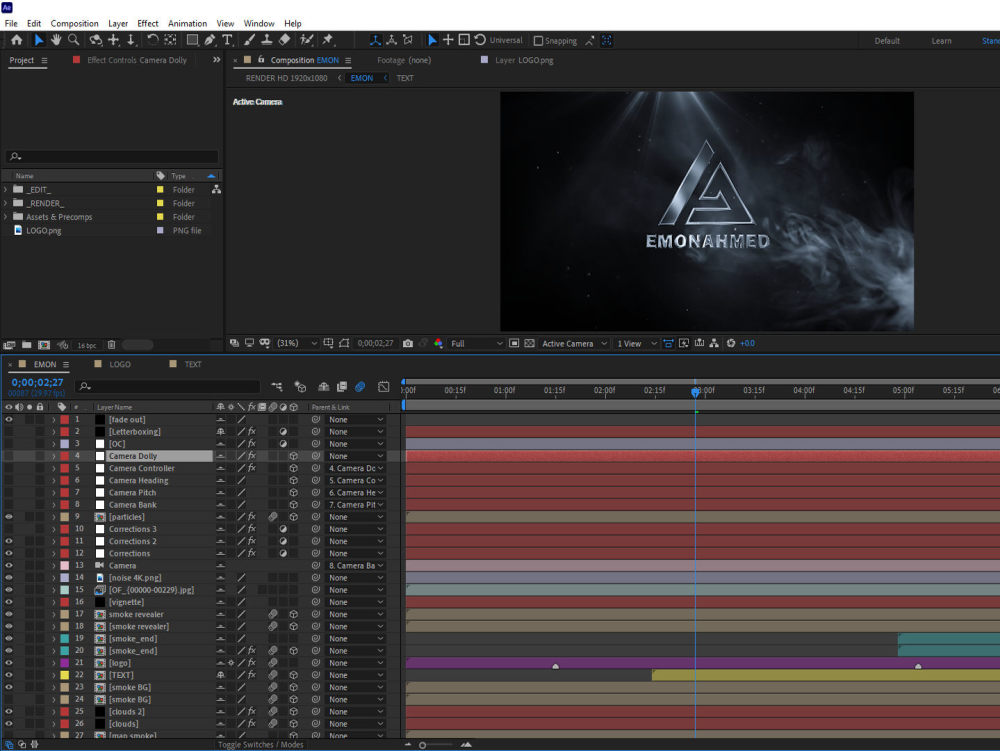Select the Zoom magnifier tool
The image size is (1000, 751).
(74, 40)
